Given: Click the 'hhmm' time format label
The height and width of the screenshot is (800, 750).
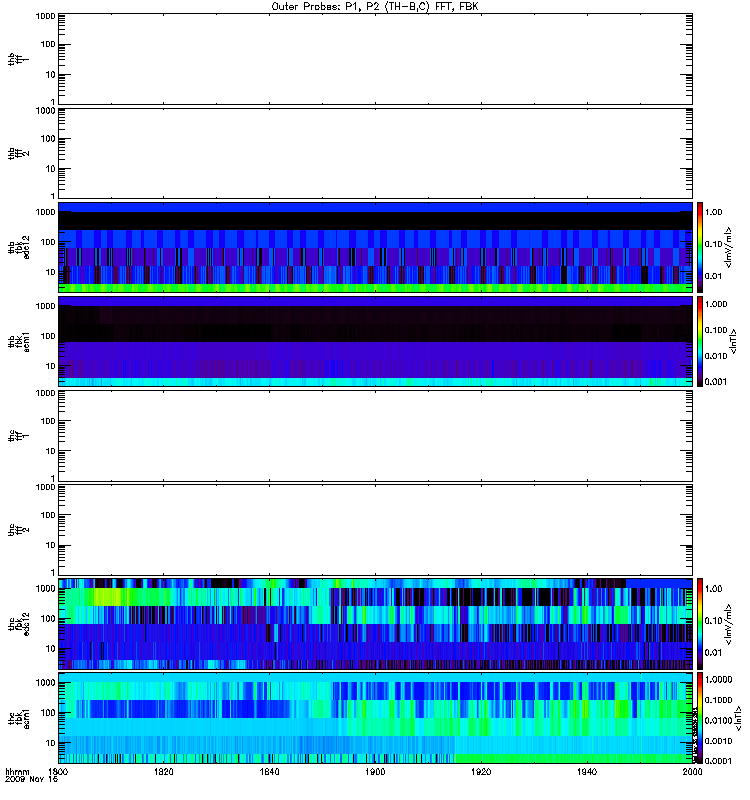Looking at the screenshot, I should [17, 771].
